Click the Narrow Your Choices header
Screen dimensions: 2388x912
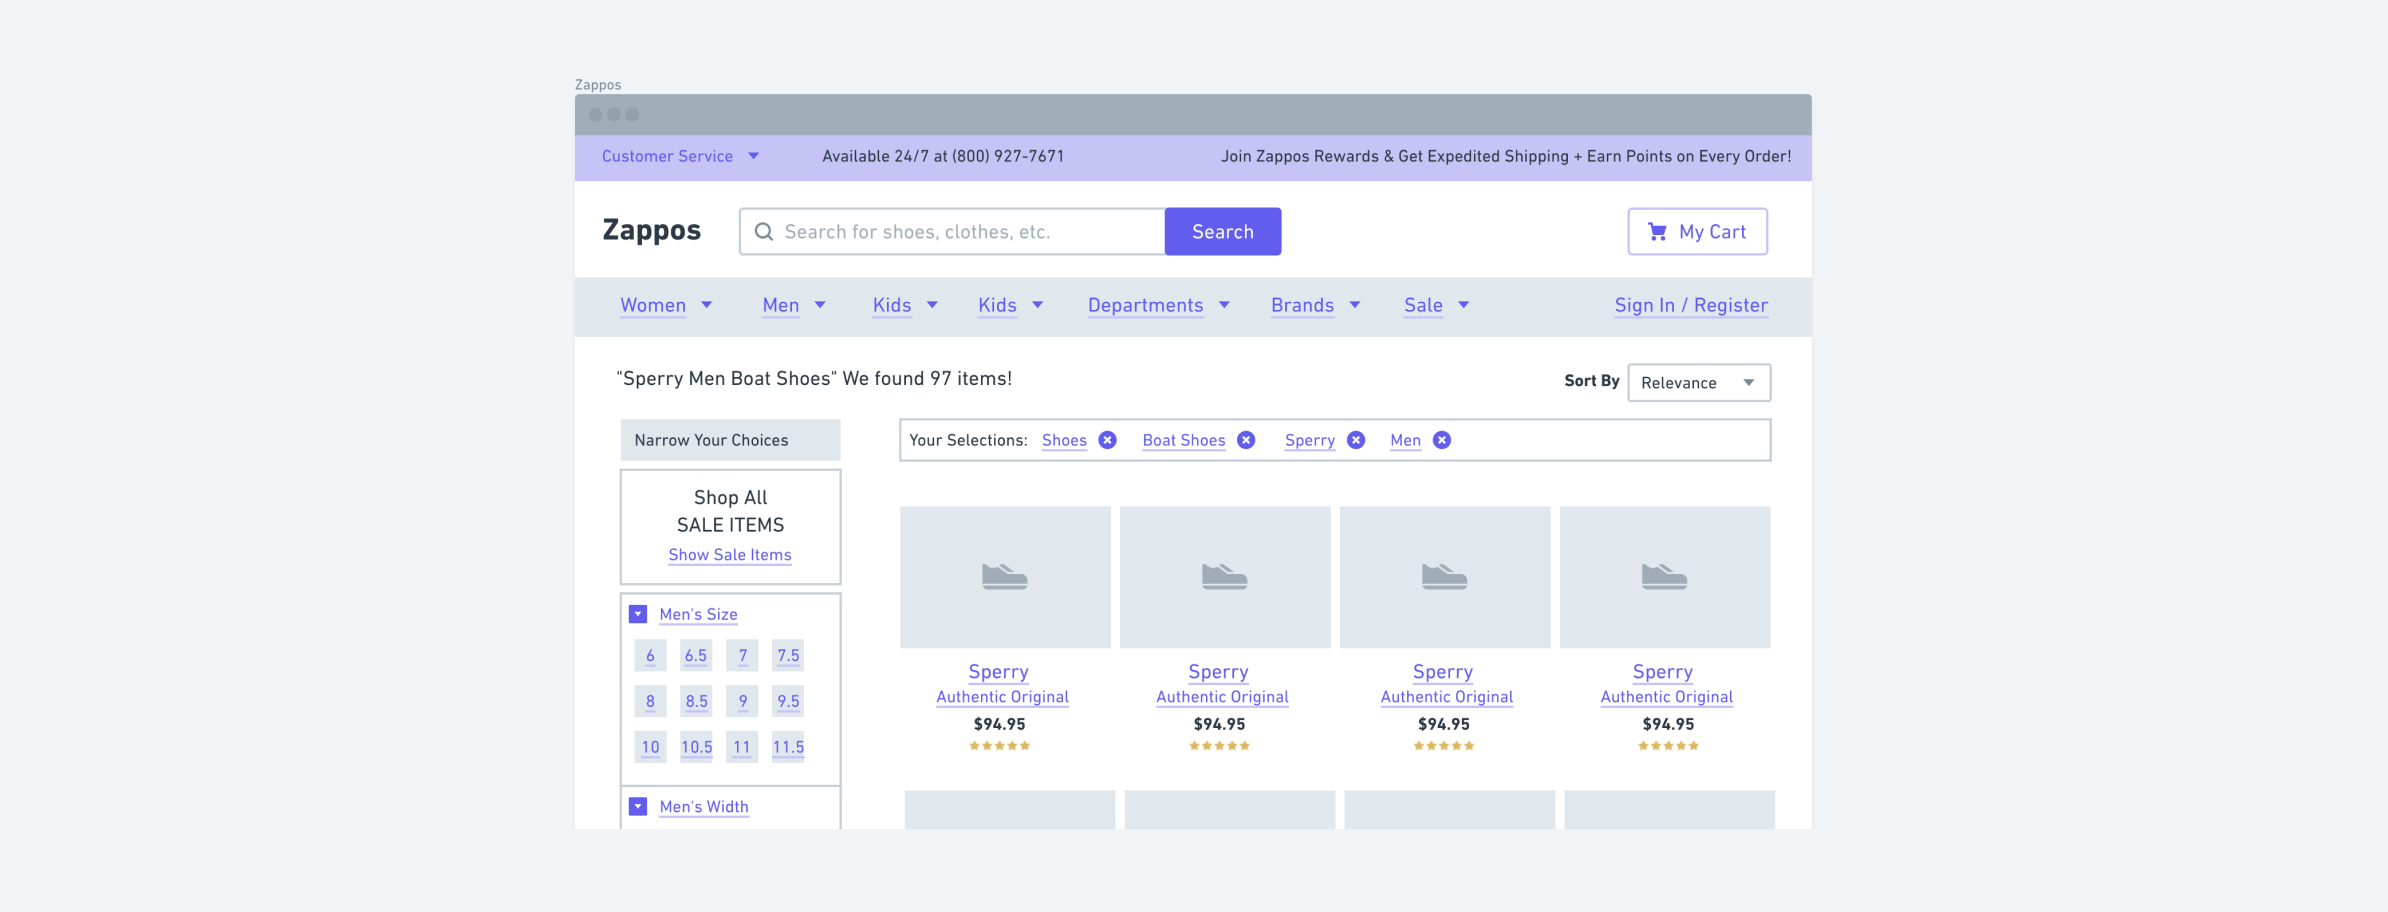[730, 440]
